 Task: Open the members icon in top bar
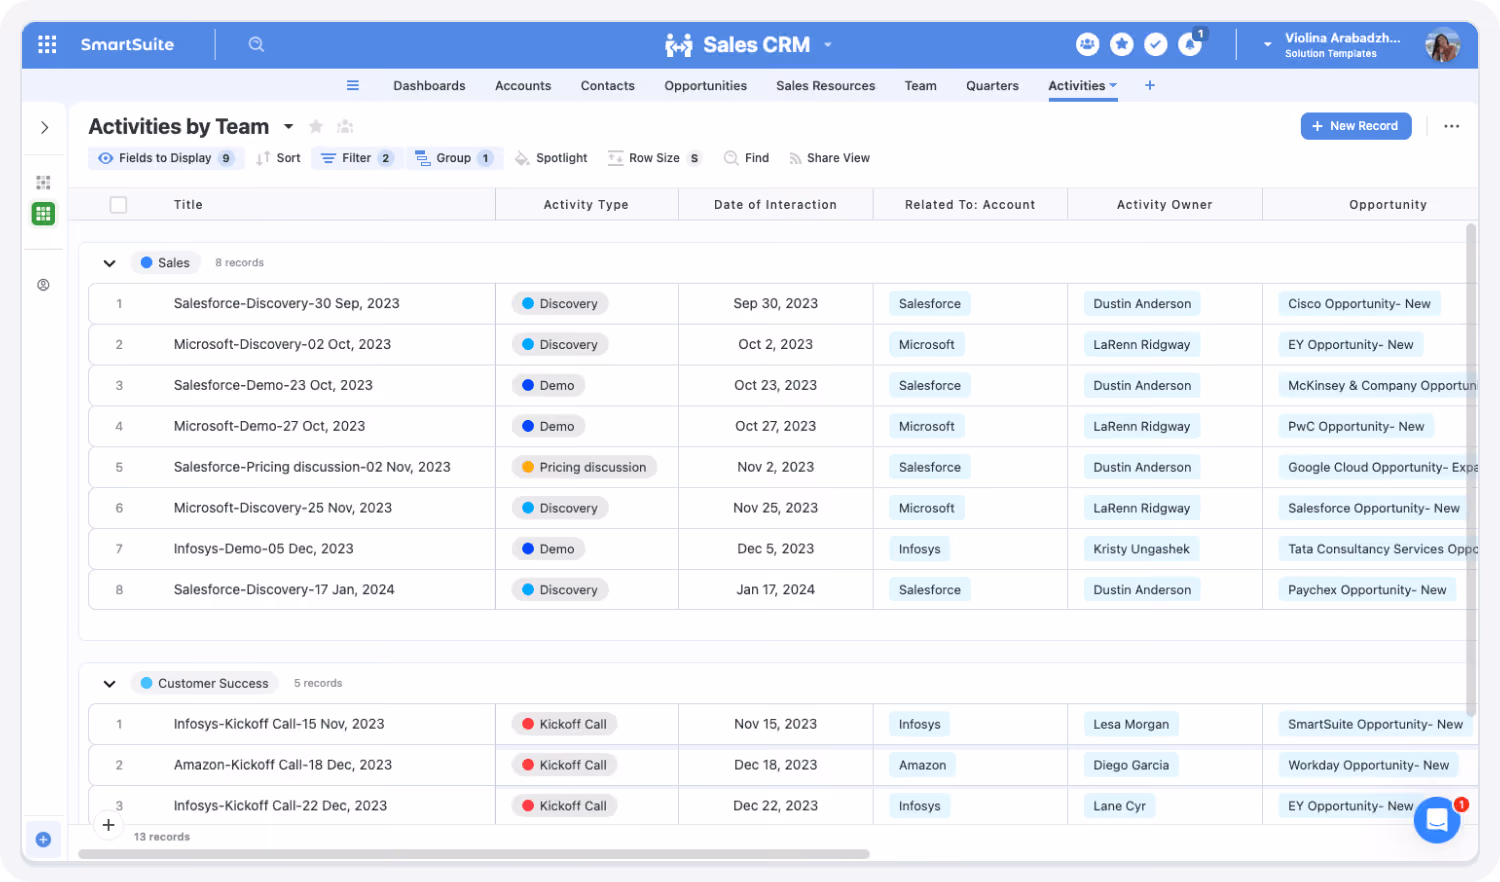pos(1087,44)
